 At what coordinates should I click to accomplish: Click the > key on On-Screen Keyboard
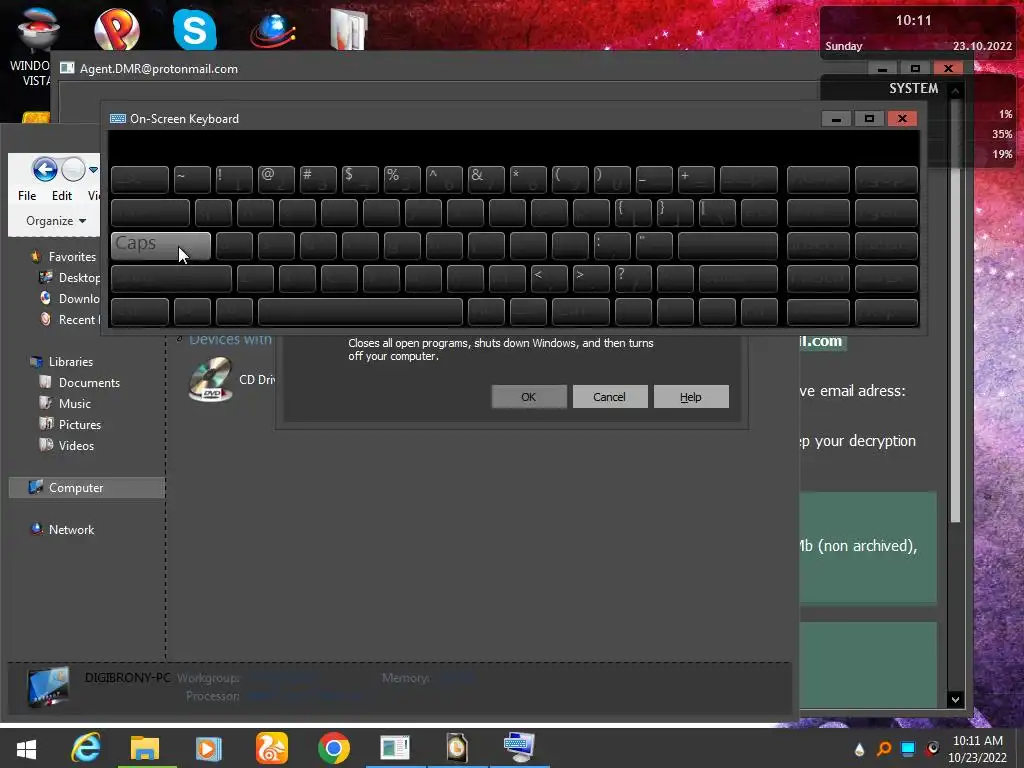point(591,279)
